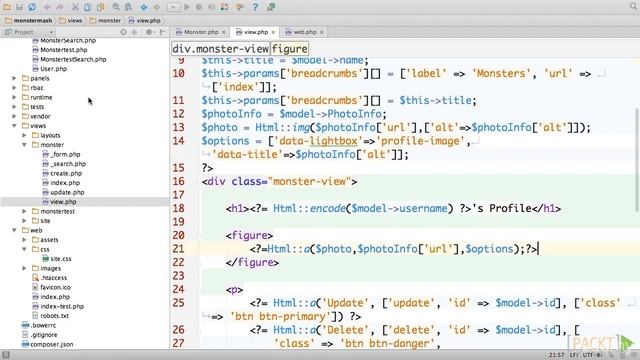Image resolution: width=640 pixels, height=360 pixels.
Task: Expand the tests folder
Action: point(14,107)
